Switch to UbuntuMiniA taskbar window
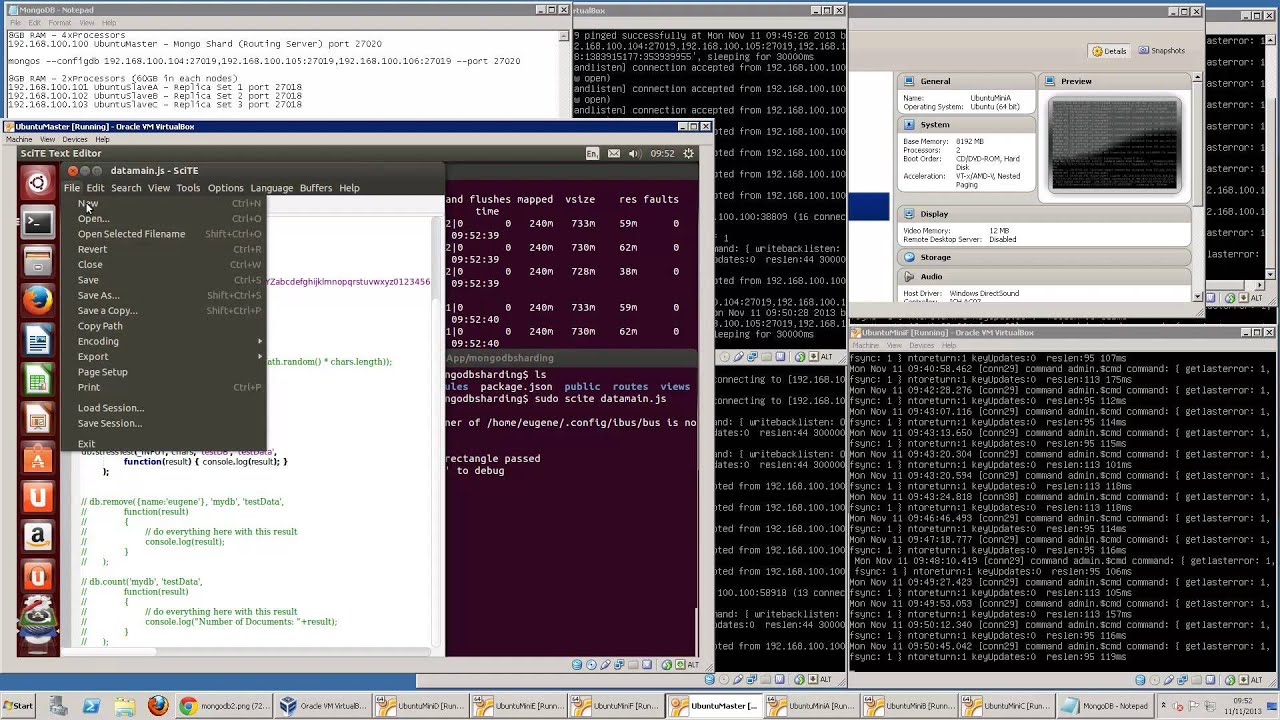Viewport: 1280px width, 720px height. (812, 706)
